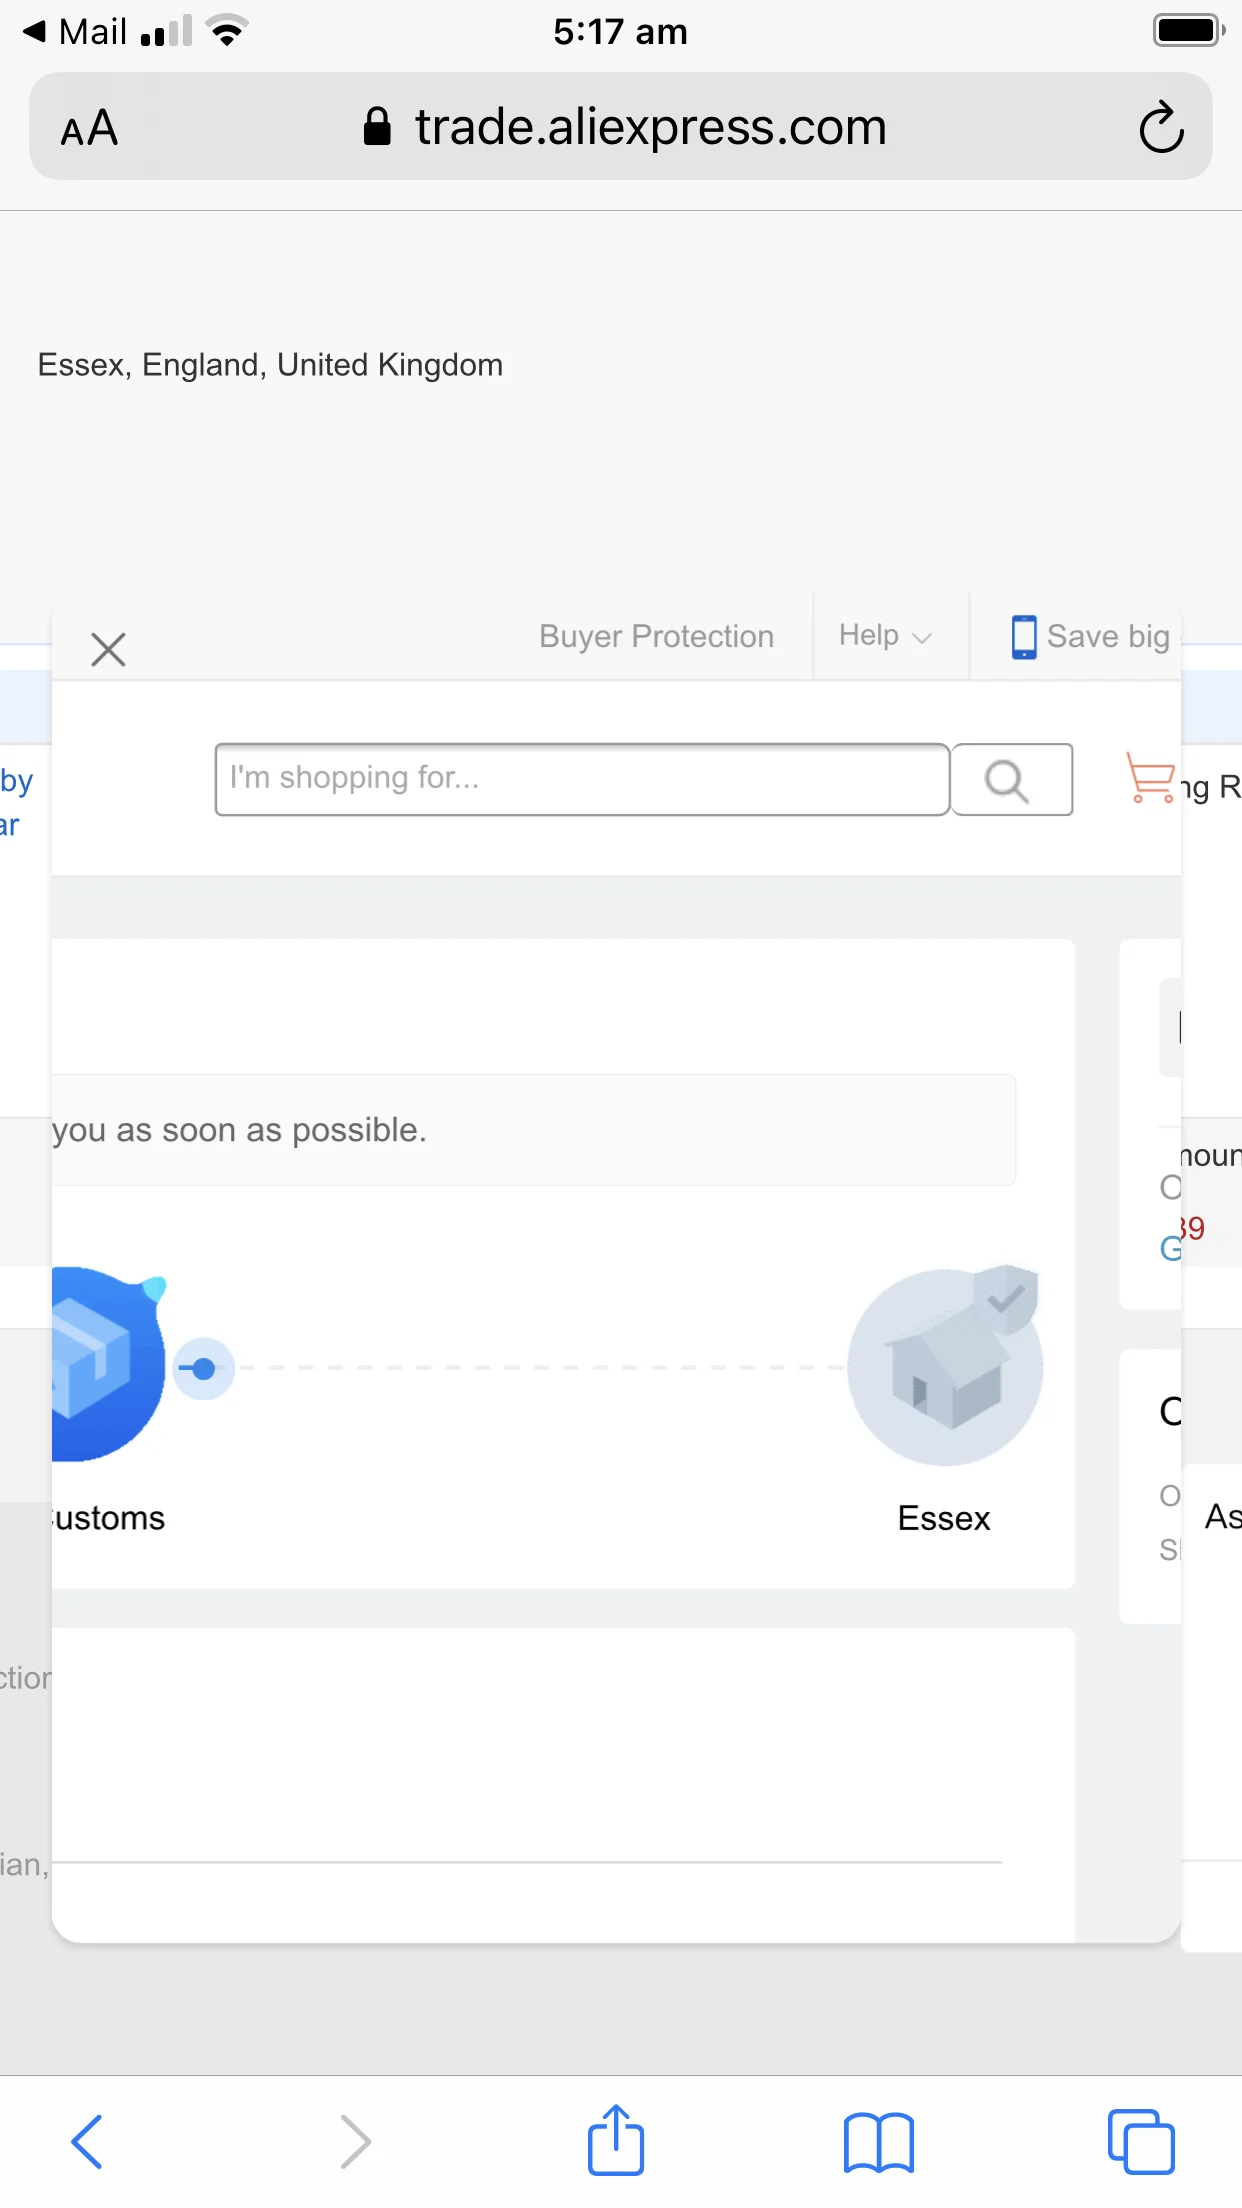Close the popup with the X icon
The image size is (1242, 2208).
tap(108, 649)
